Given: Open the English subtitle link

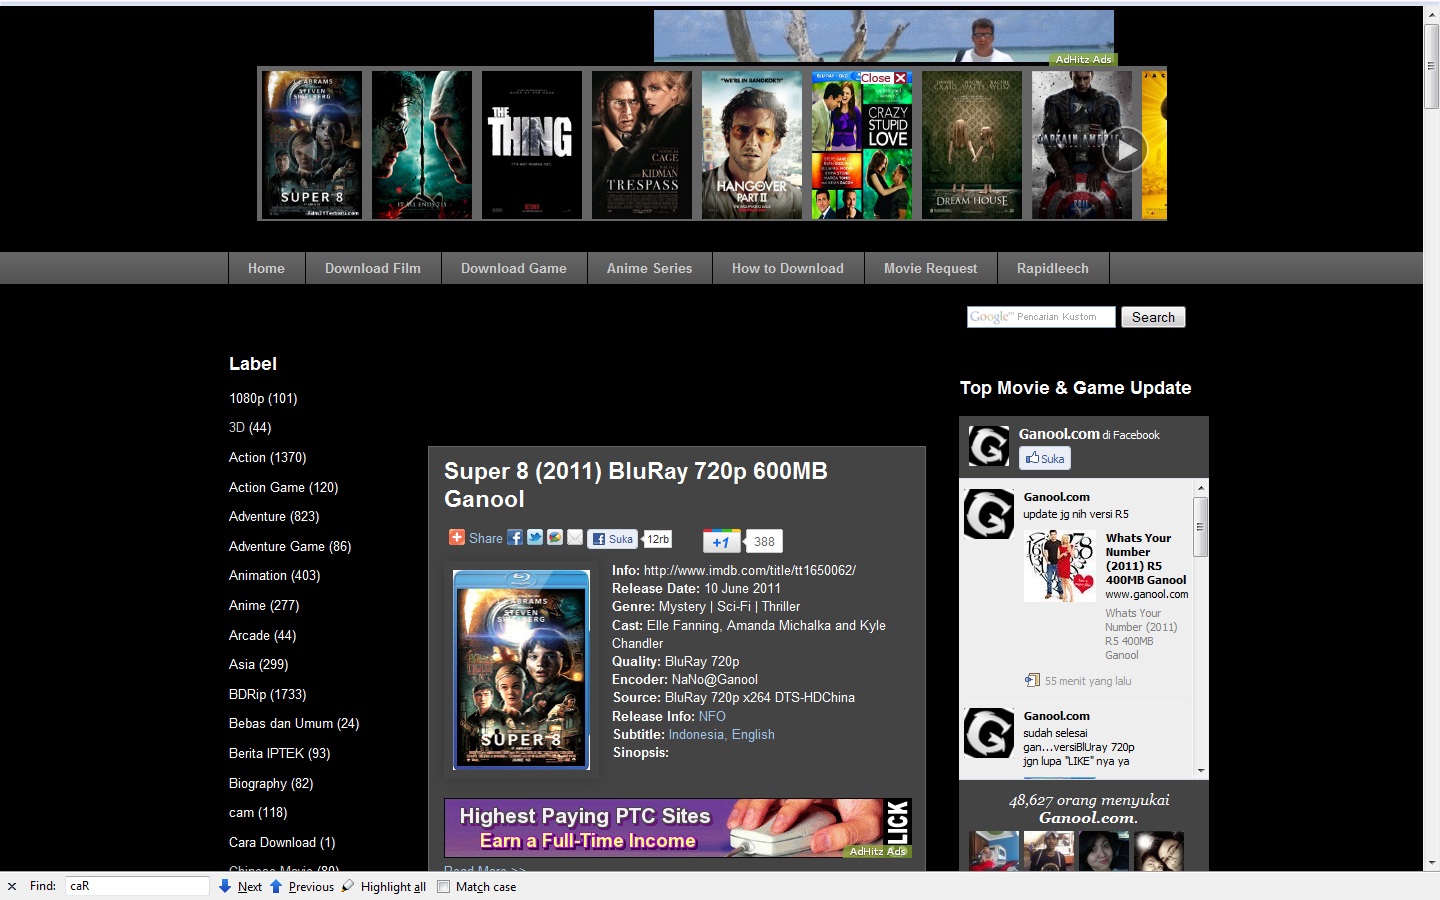Looking at the screenshot, I should tap(753, 734).
